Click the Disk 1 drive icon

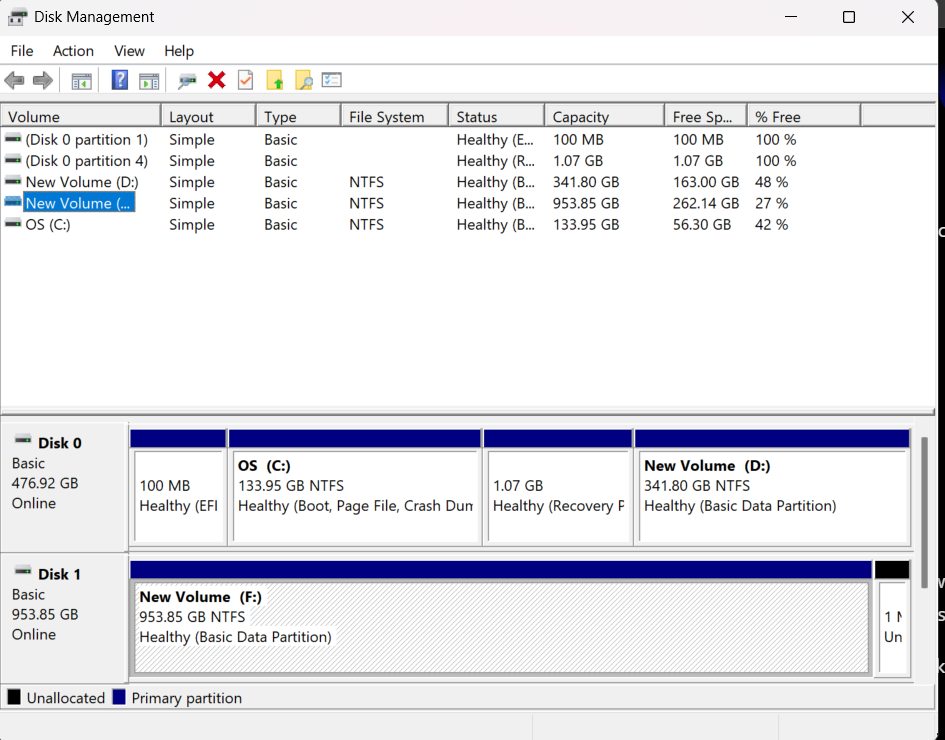tap(23, 571)
